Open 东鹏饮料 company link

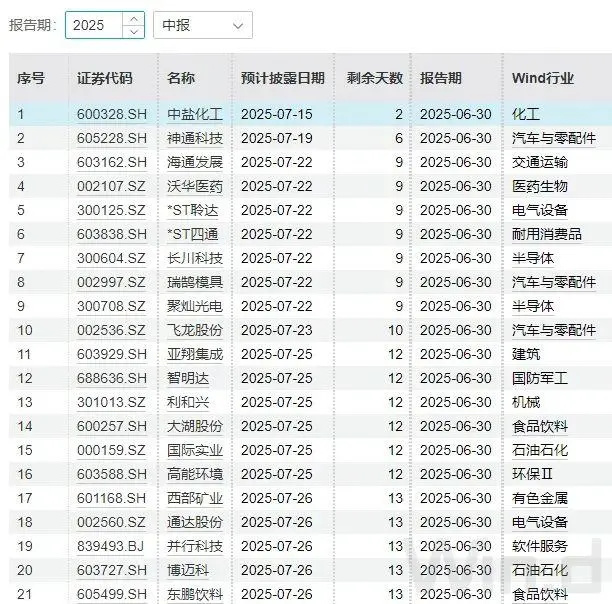coord(195,594)
